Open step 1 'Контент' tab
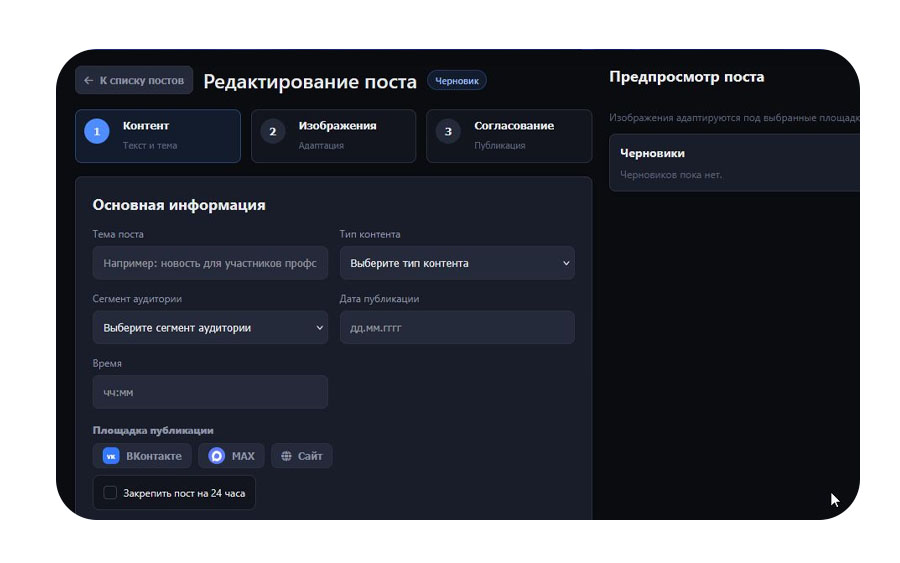 point(158,136)
